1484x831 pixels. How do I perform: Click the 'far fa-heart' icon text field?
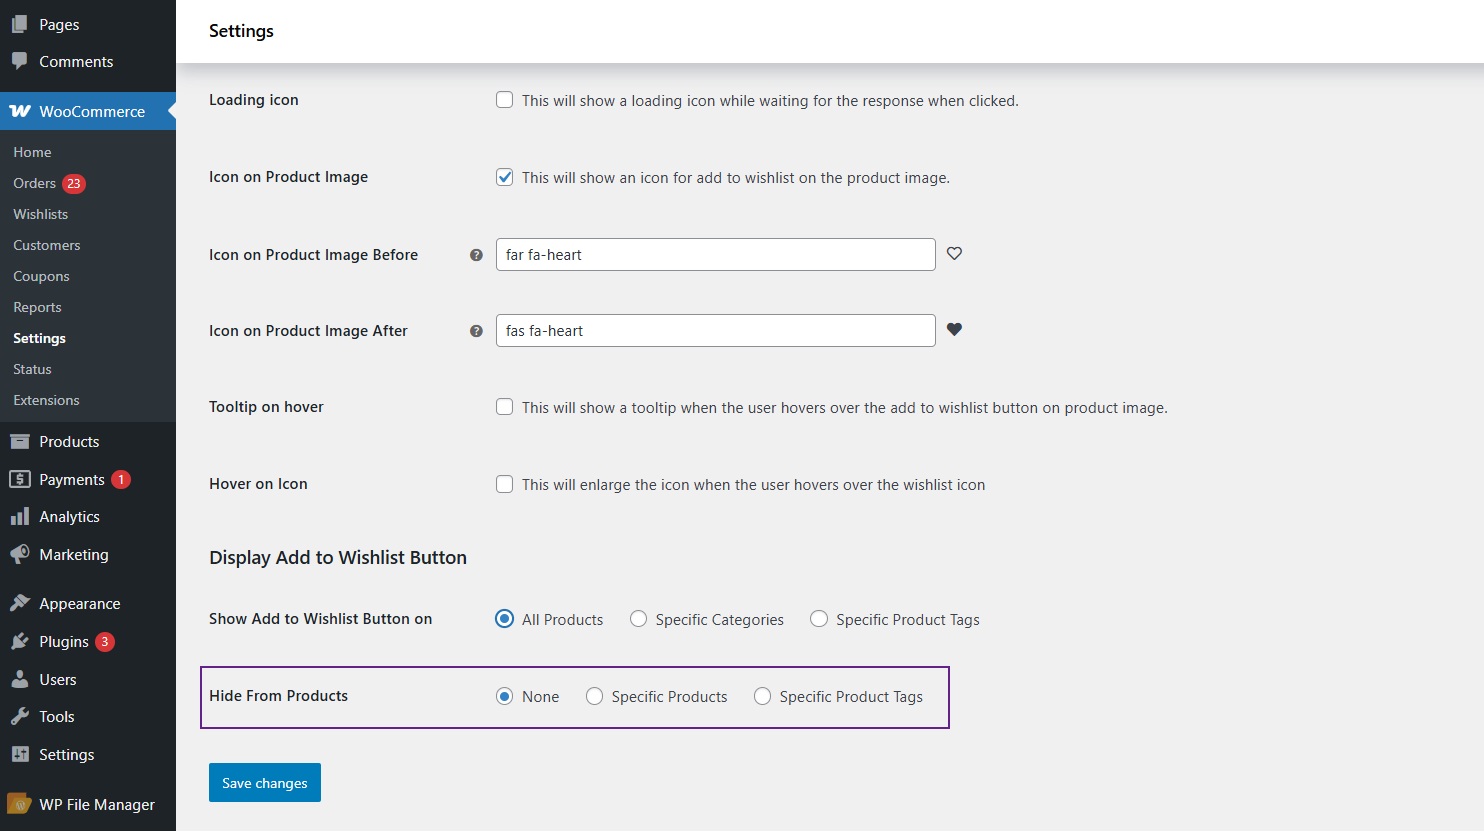point(715,255)
